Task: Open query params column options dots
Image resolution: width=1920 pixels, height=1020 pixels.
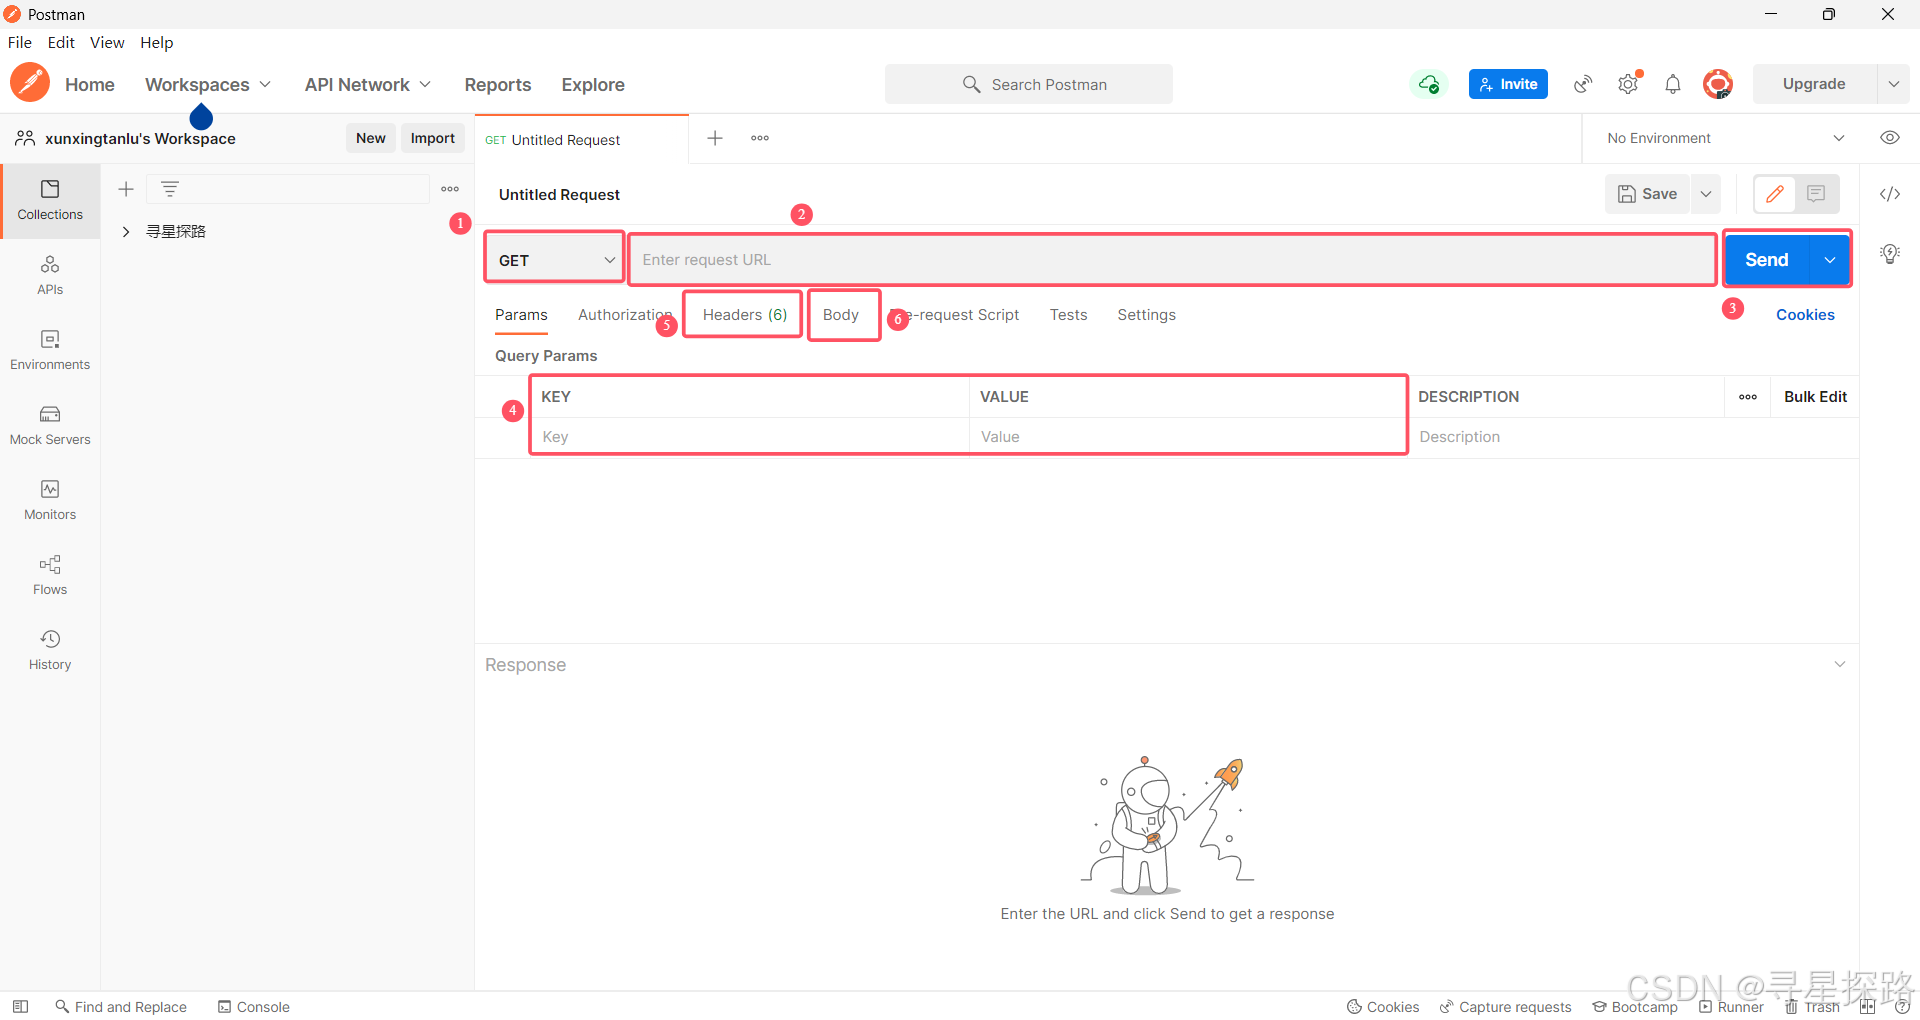Action: click(1748, 397)
